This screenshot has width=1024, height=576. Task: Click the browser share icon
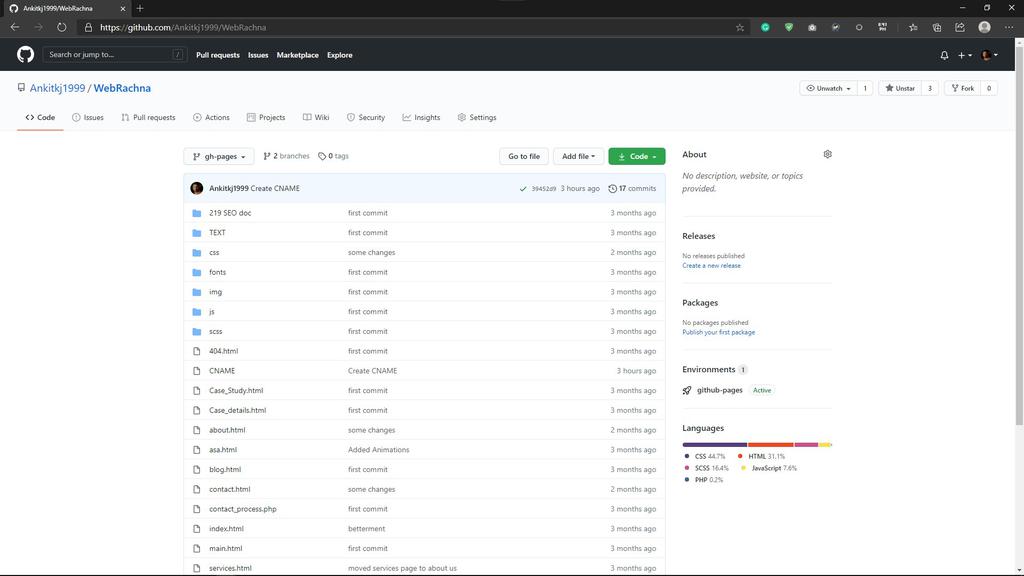(960, 27)
